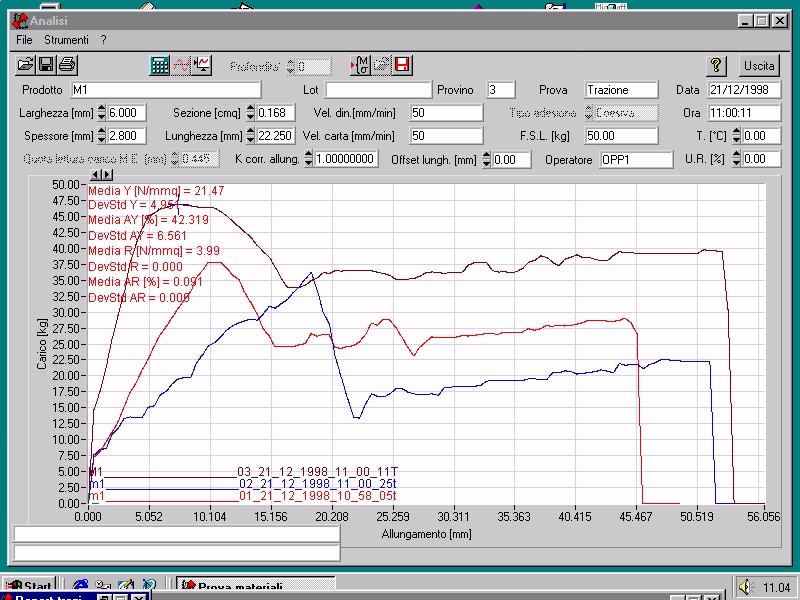Click inside the Lot text field
The image size is (800, 600).
tap(378, 90)
